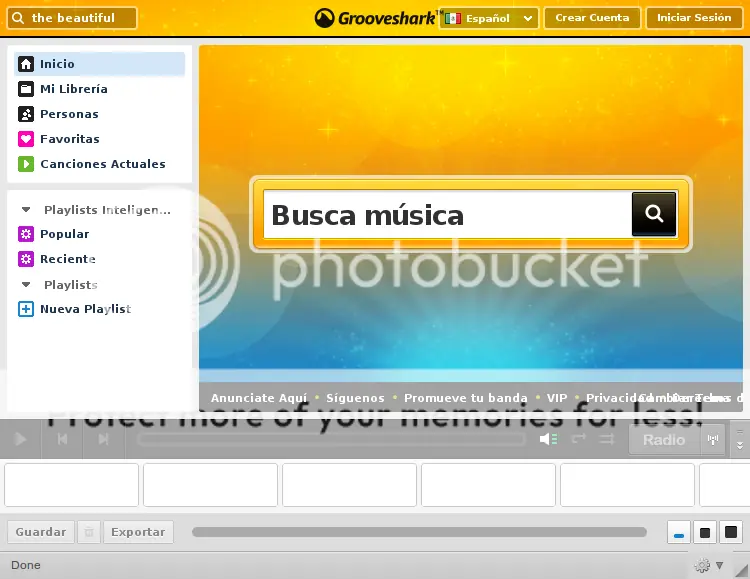Open Canciones Actuales play icon
750x579 pixels.
[x=26, y=164]
